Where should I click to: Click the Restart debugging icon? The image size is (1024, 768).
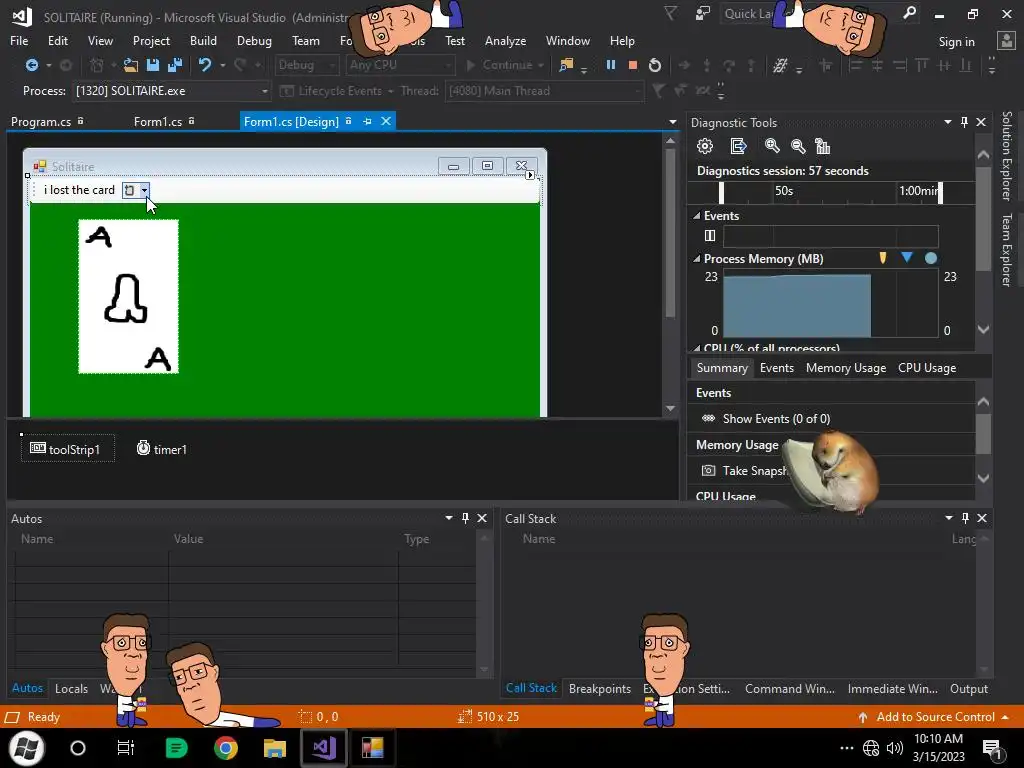pyautogui.click(x=655, y=65)
